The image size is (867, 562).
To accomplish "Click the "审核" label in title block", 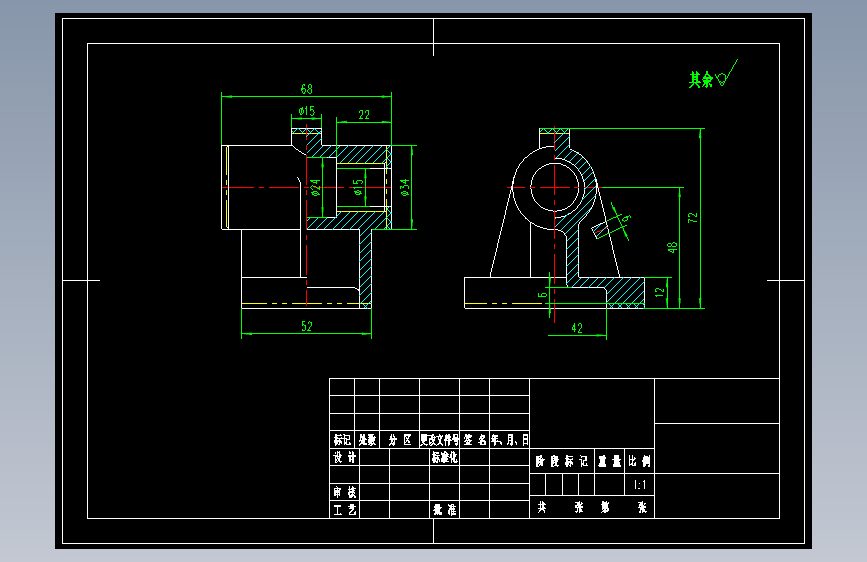I will click(x=344, y=492).
